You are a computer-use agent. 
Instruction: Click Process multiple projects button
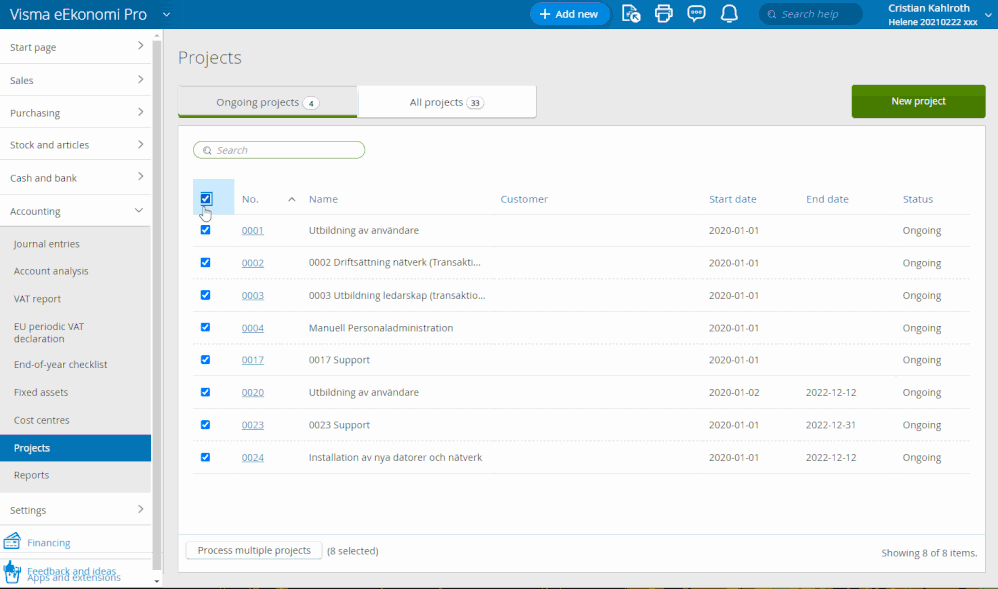click(254, 551)
